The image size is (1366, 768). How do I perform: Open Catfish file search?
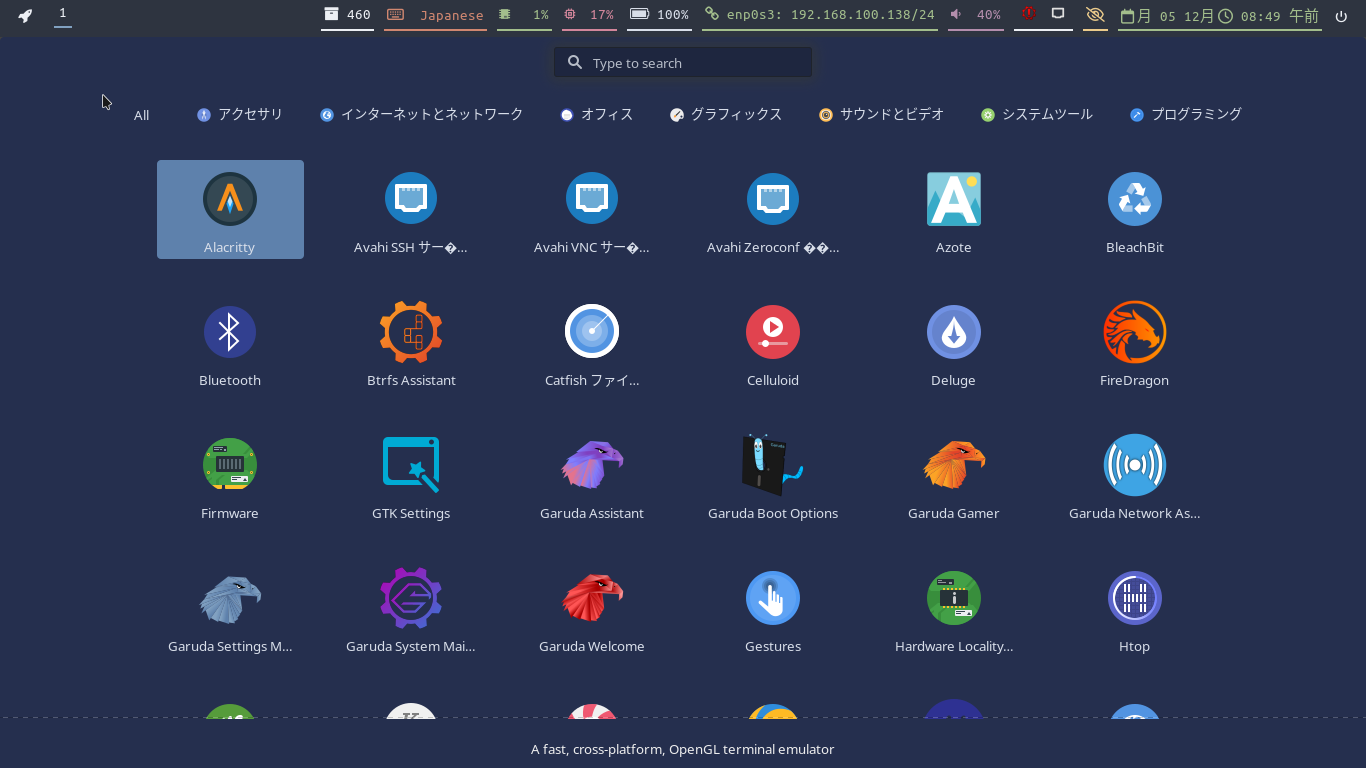click(x=592, y=342)
